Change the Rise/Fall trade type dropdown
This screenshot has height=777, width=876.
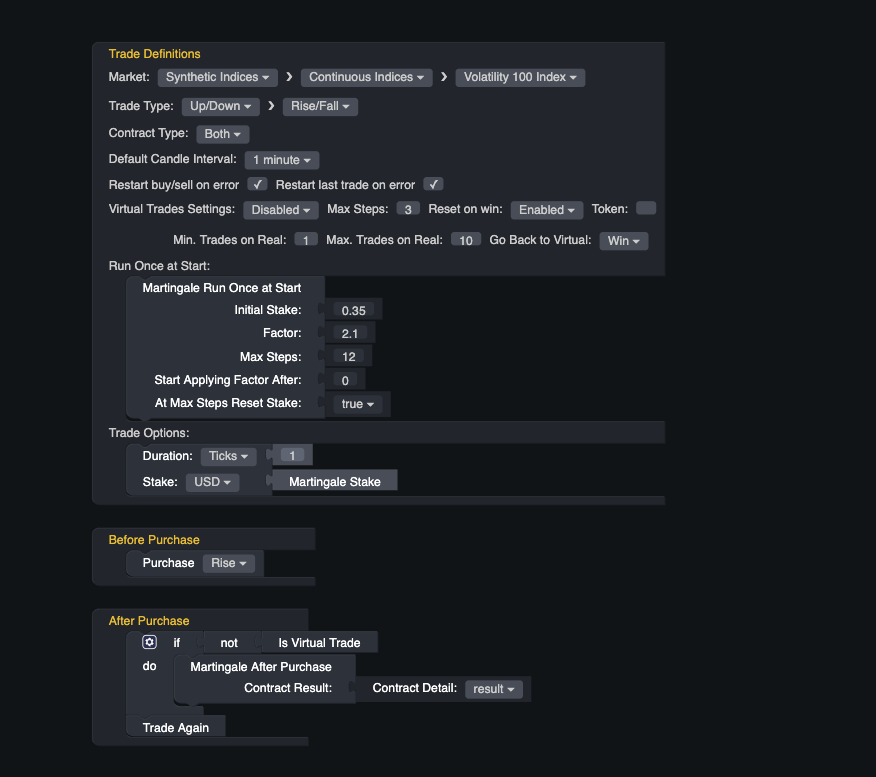[x=320, y=106]
